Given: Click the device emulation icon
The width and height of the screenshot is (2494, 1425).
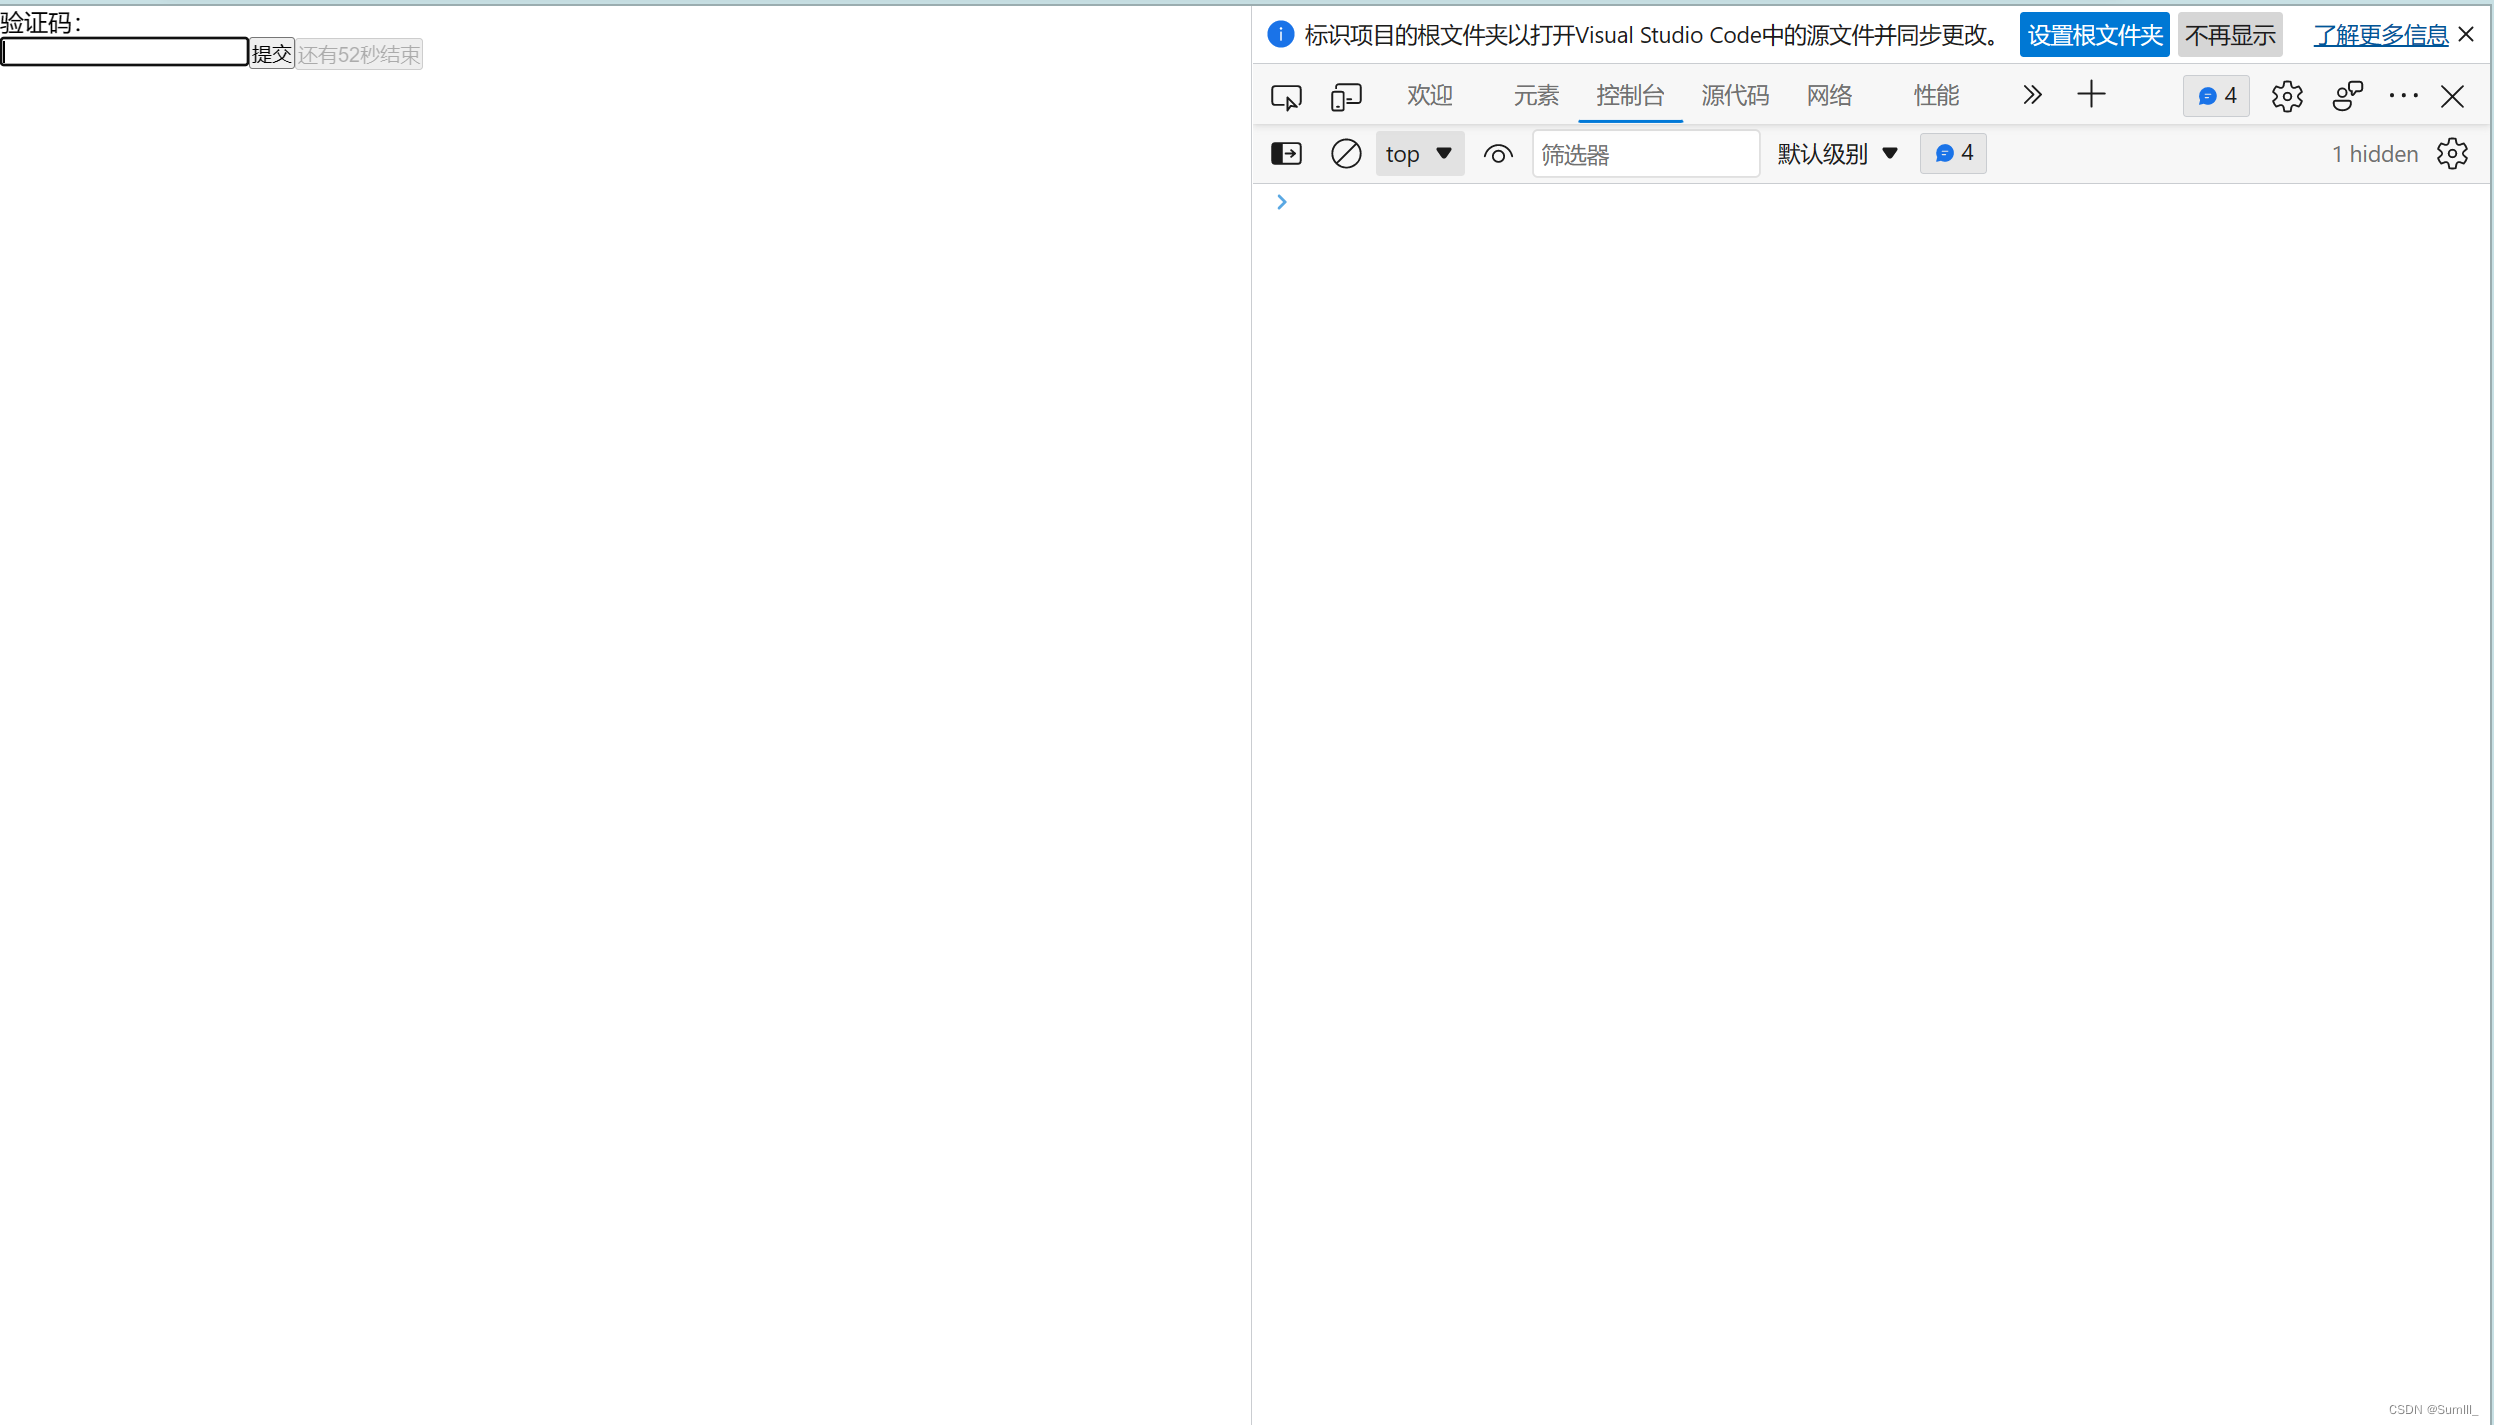Looking at the screenshot, I should tap(1346, 94).
